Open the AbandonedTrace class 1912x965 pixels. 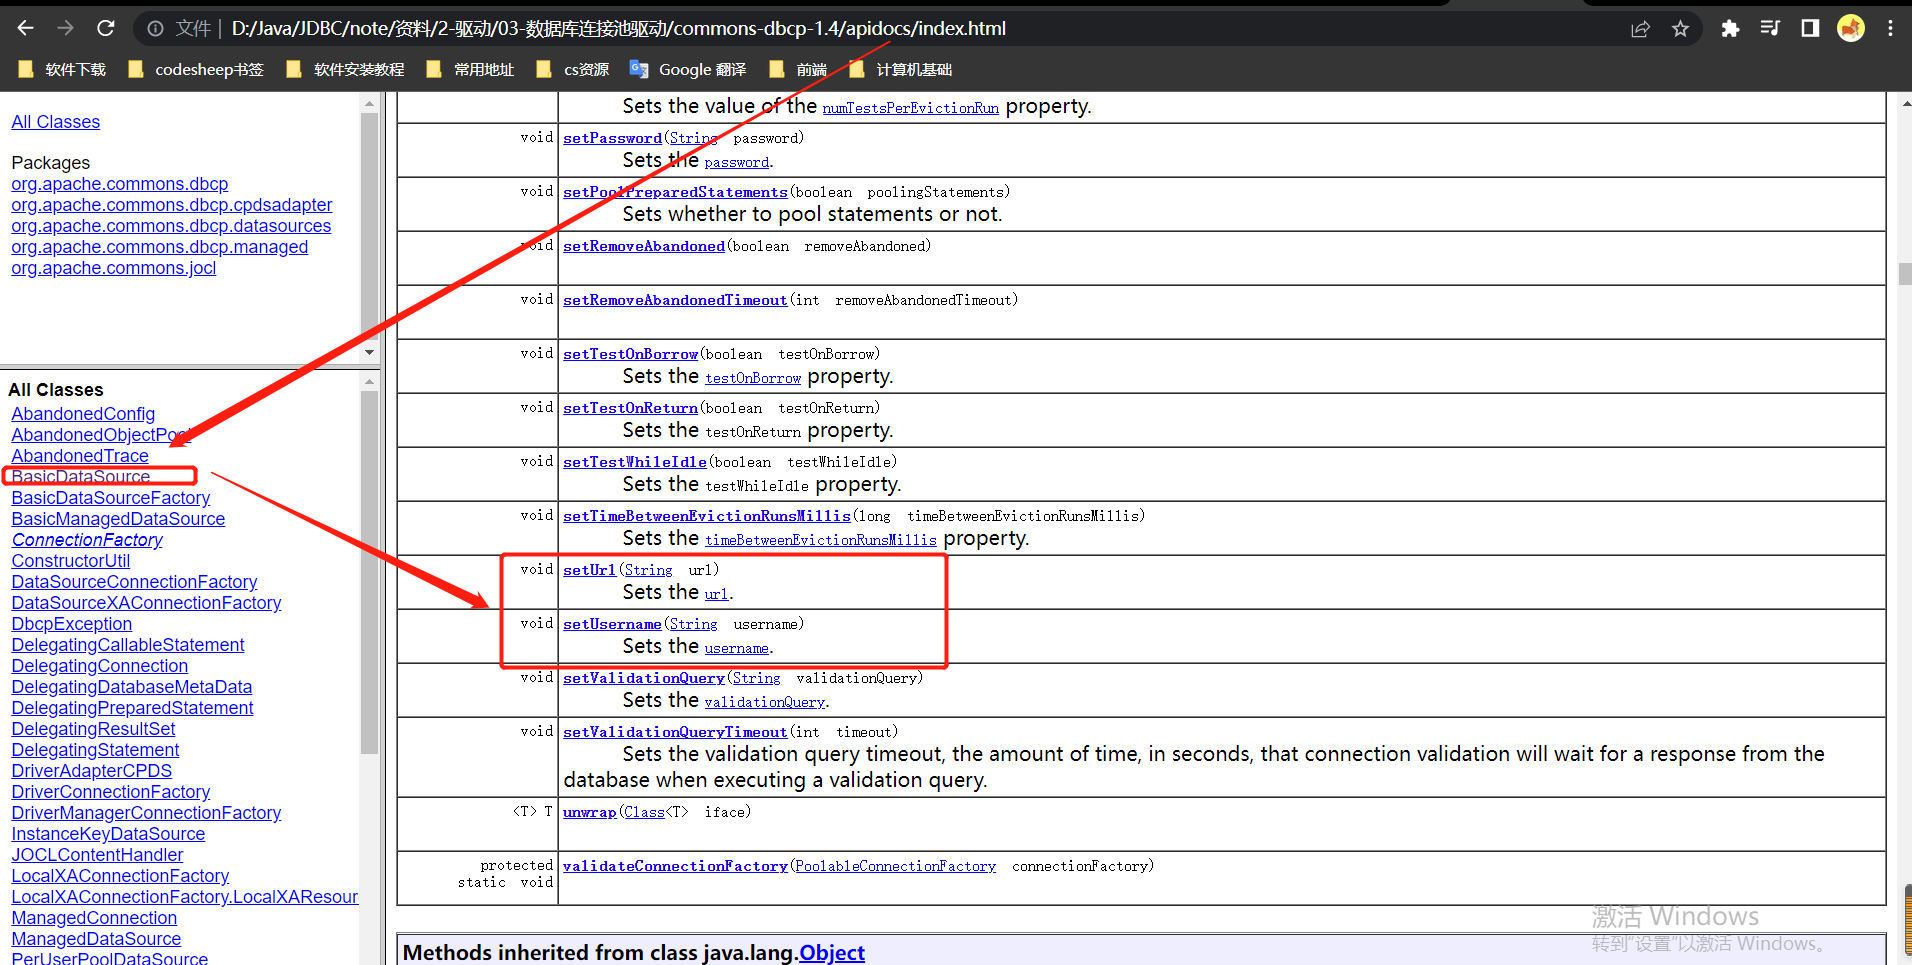(x=80, y=456)
